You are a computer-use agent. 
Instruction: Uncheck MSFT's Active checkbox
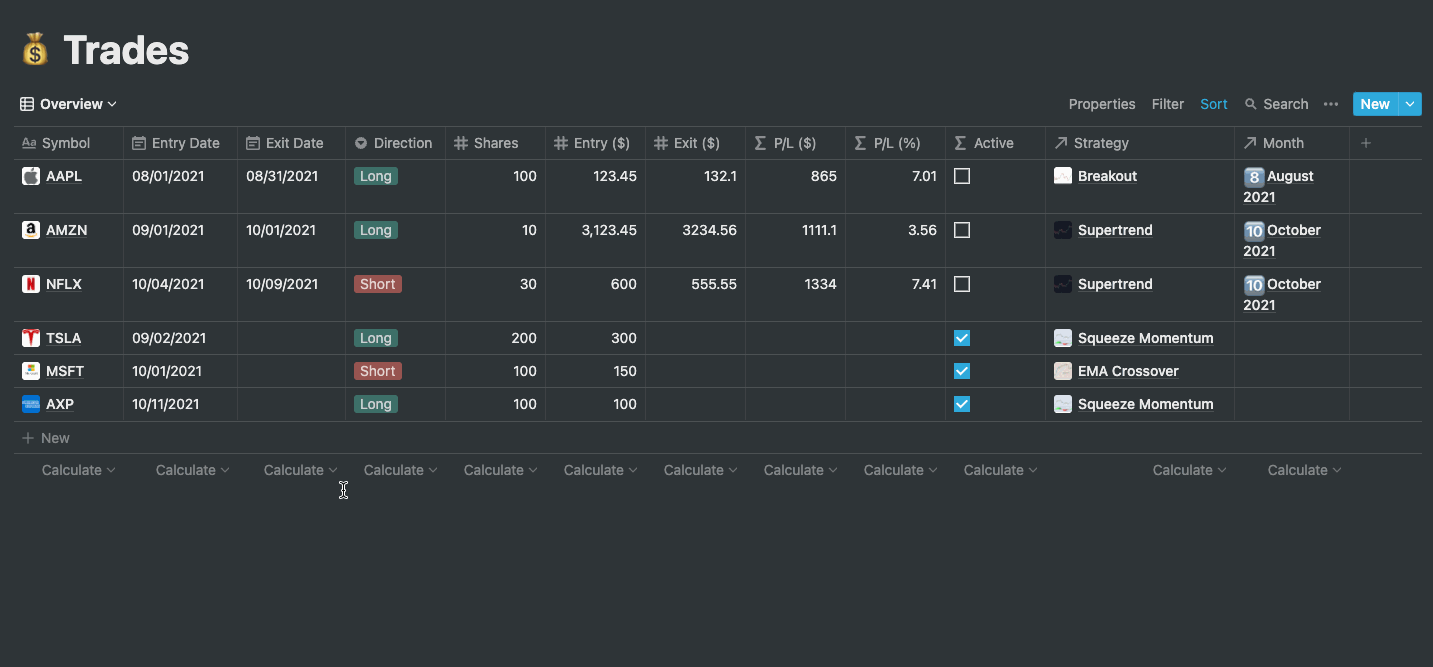click(x=961, y=371)
